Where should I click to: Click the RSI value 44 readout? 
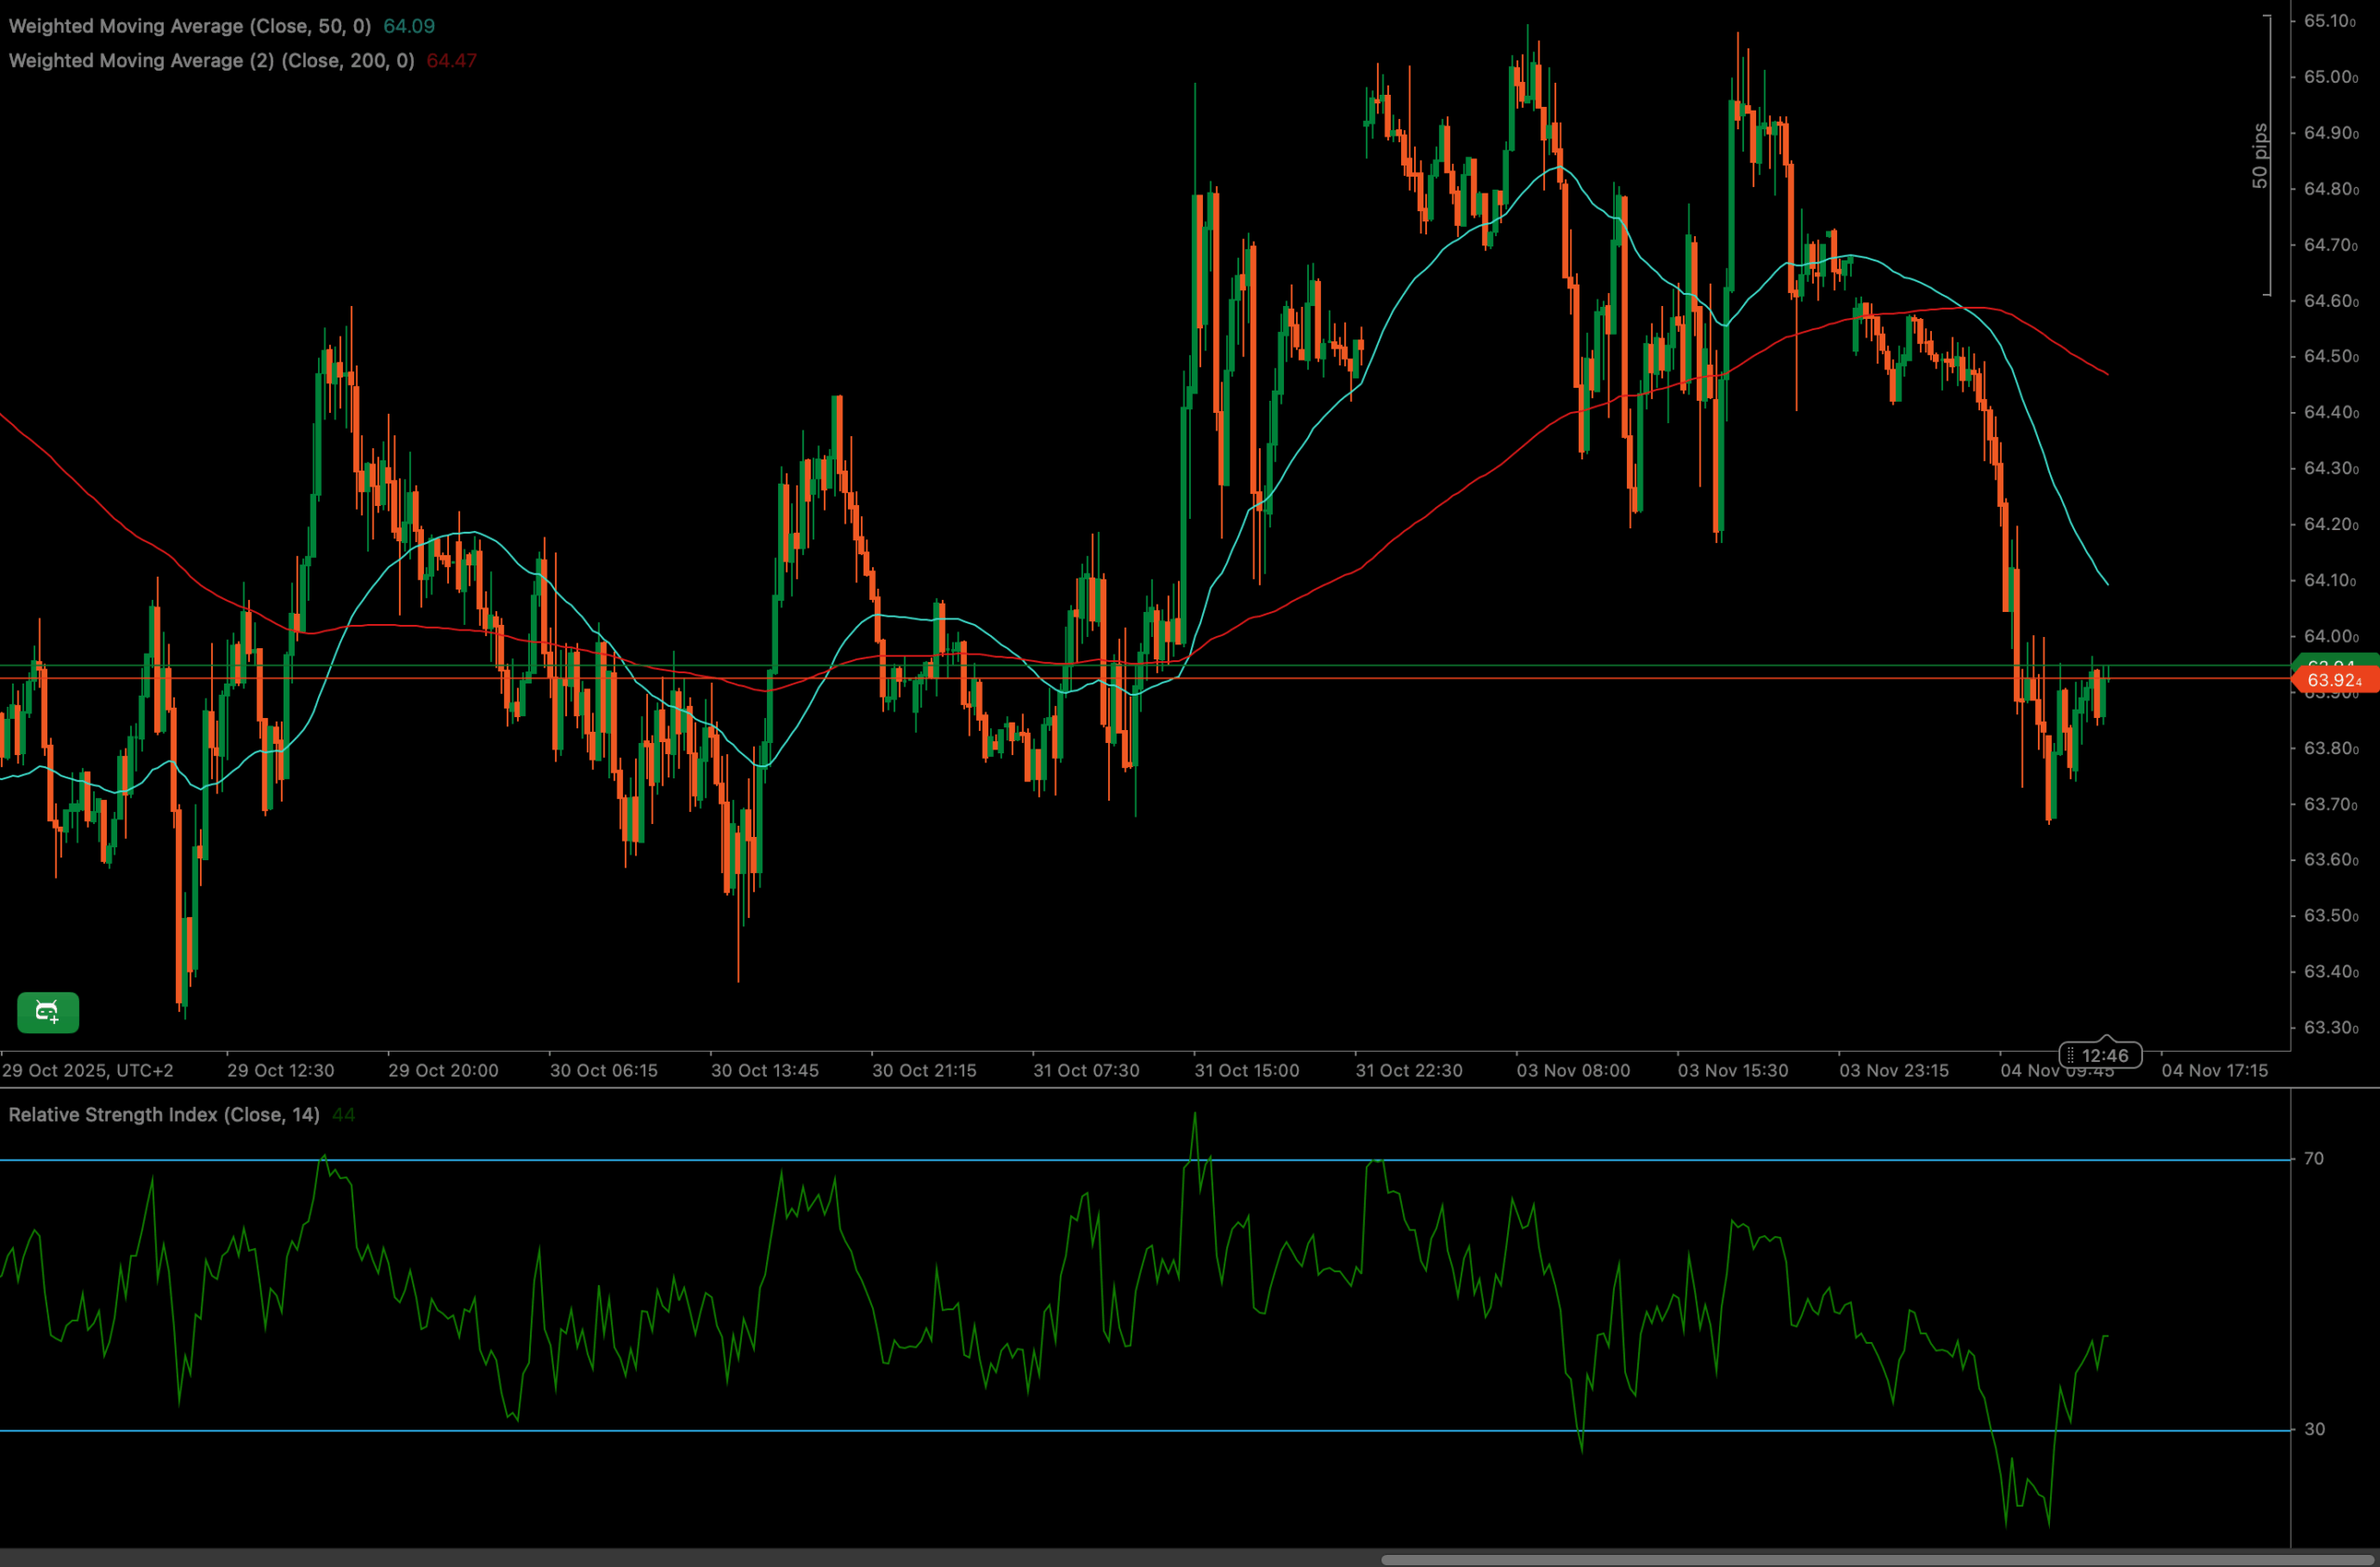(x=343, y=1115)
